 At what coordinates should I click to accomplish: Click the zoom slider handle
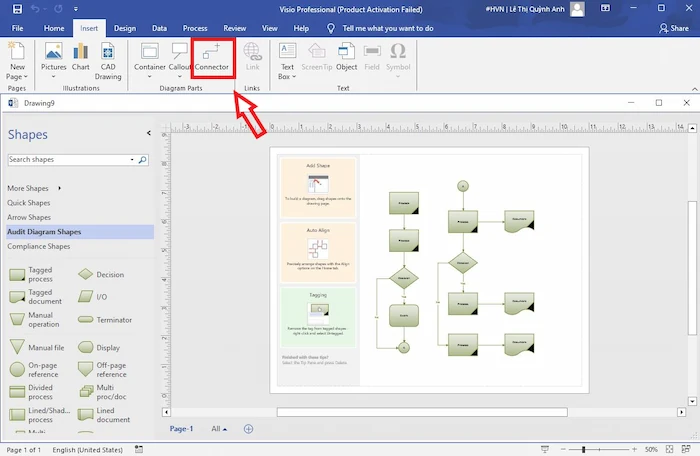583,449
